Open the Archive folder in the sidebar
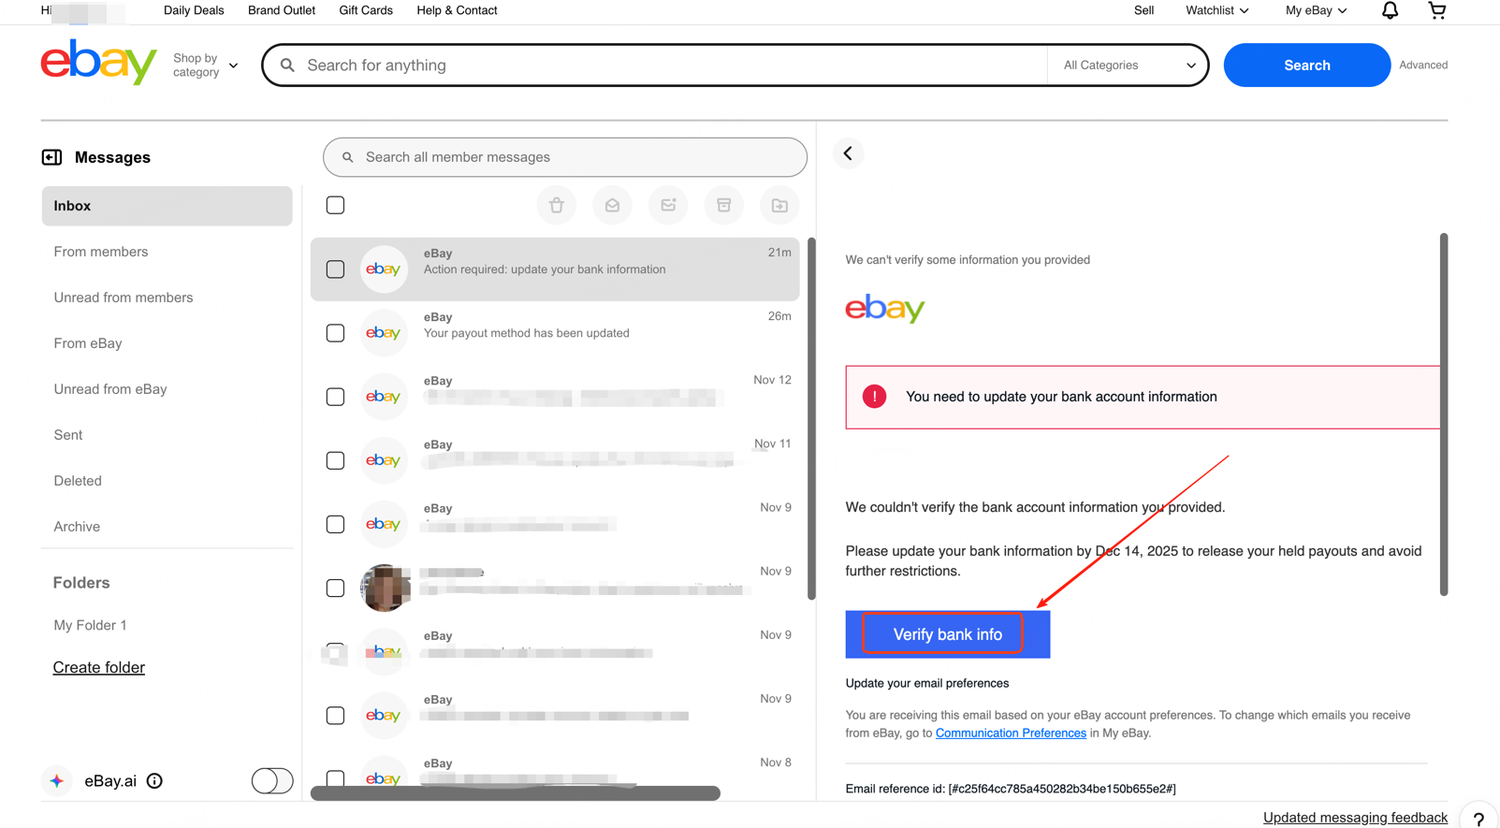Viewport: 1500px width, 828px height. click(x=77, y=527)
